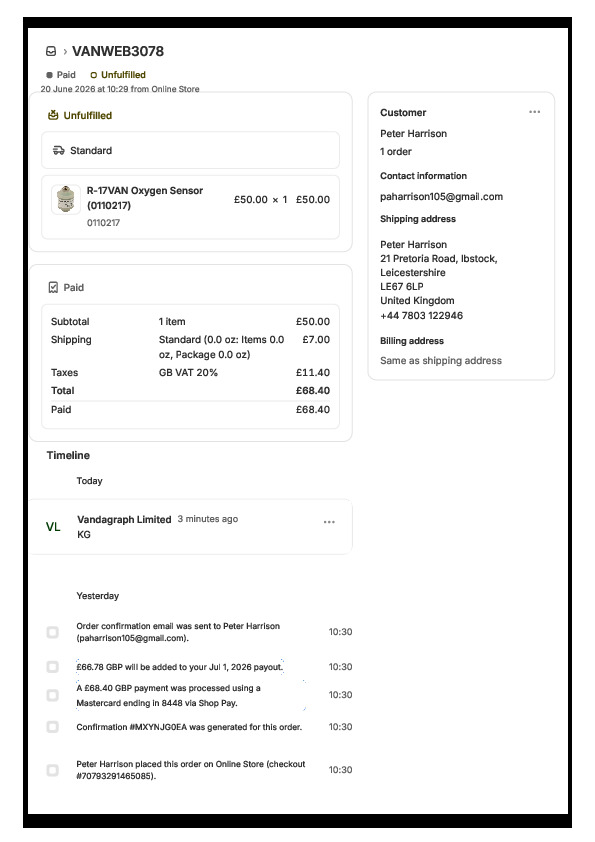
Task: Click the Unfulfilled box icon in card header
Action: (53, 115)
